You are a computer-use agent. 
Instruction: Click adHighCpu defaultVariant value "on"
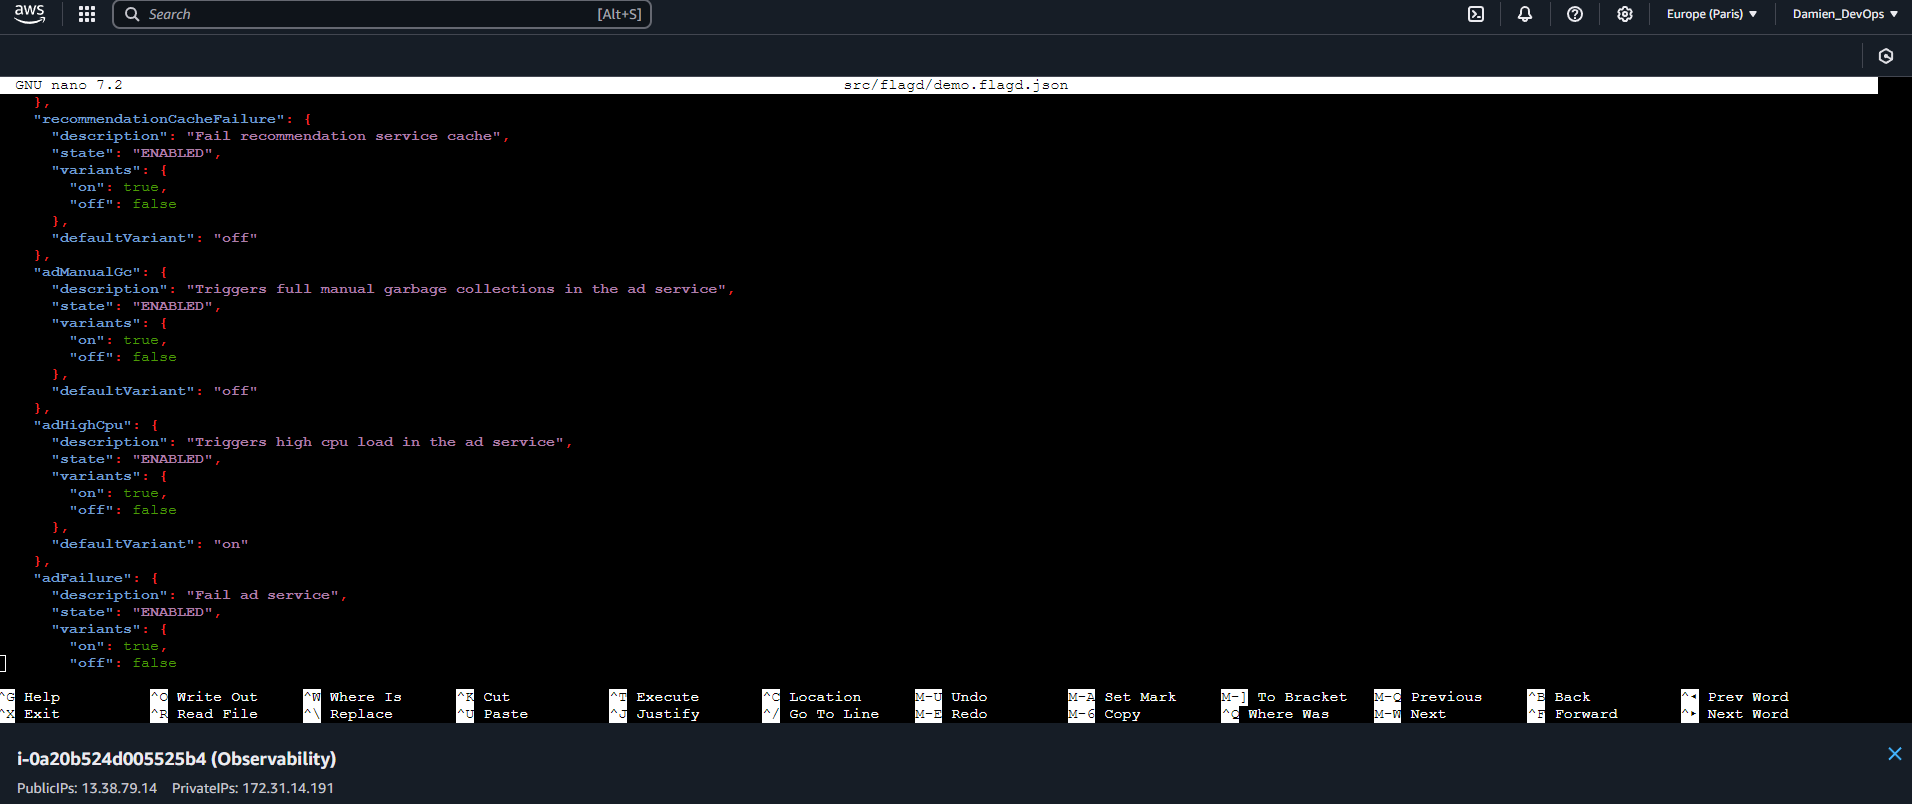(231, 544)
